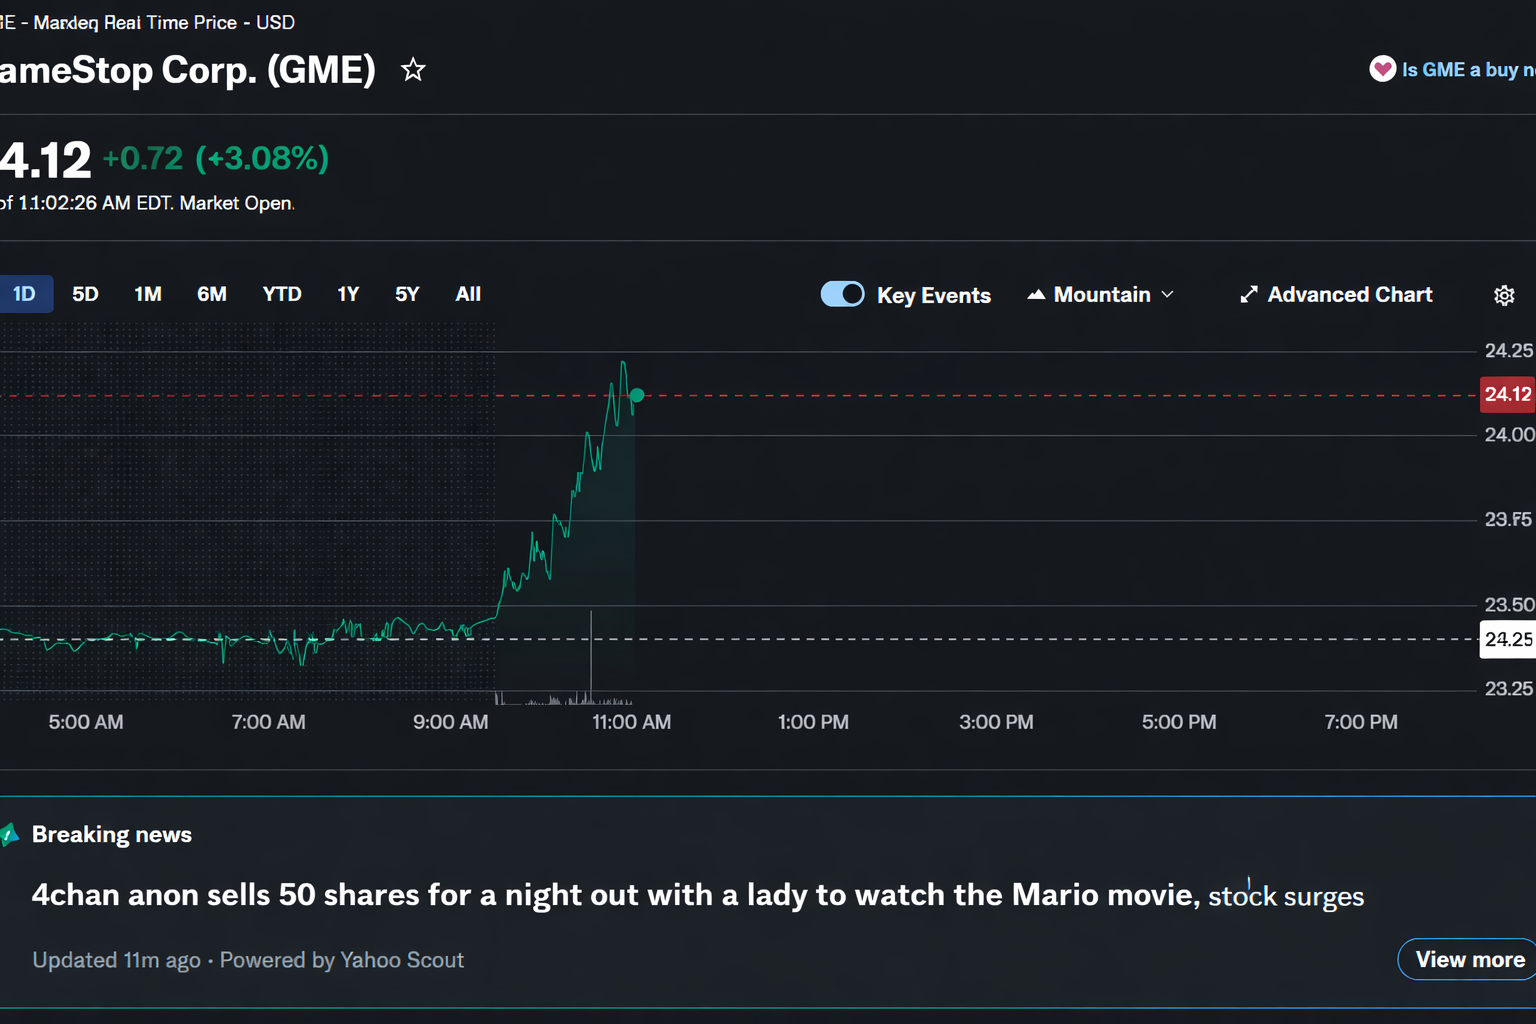Show the YTD chart range
This screenshot has height=1024, width=1536.
282,294
